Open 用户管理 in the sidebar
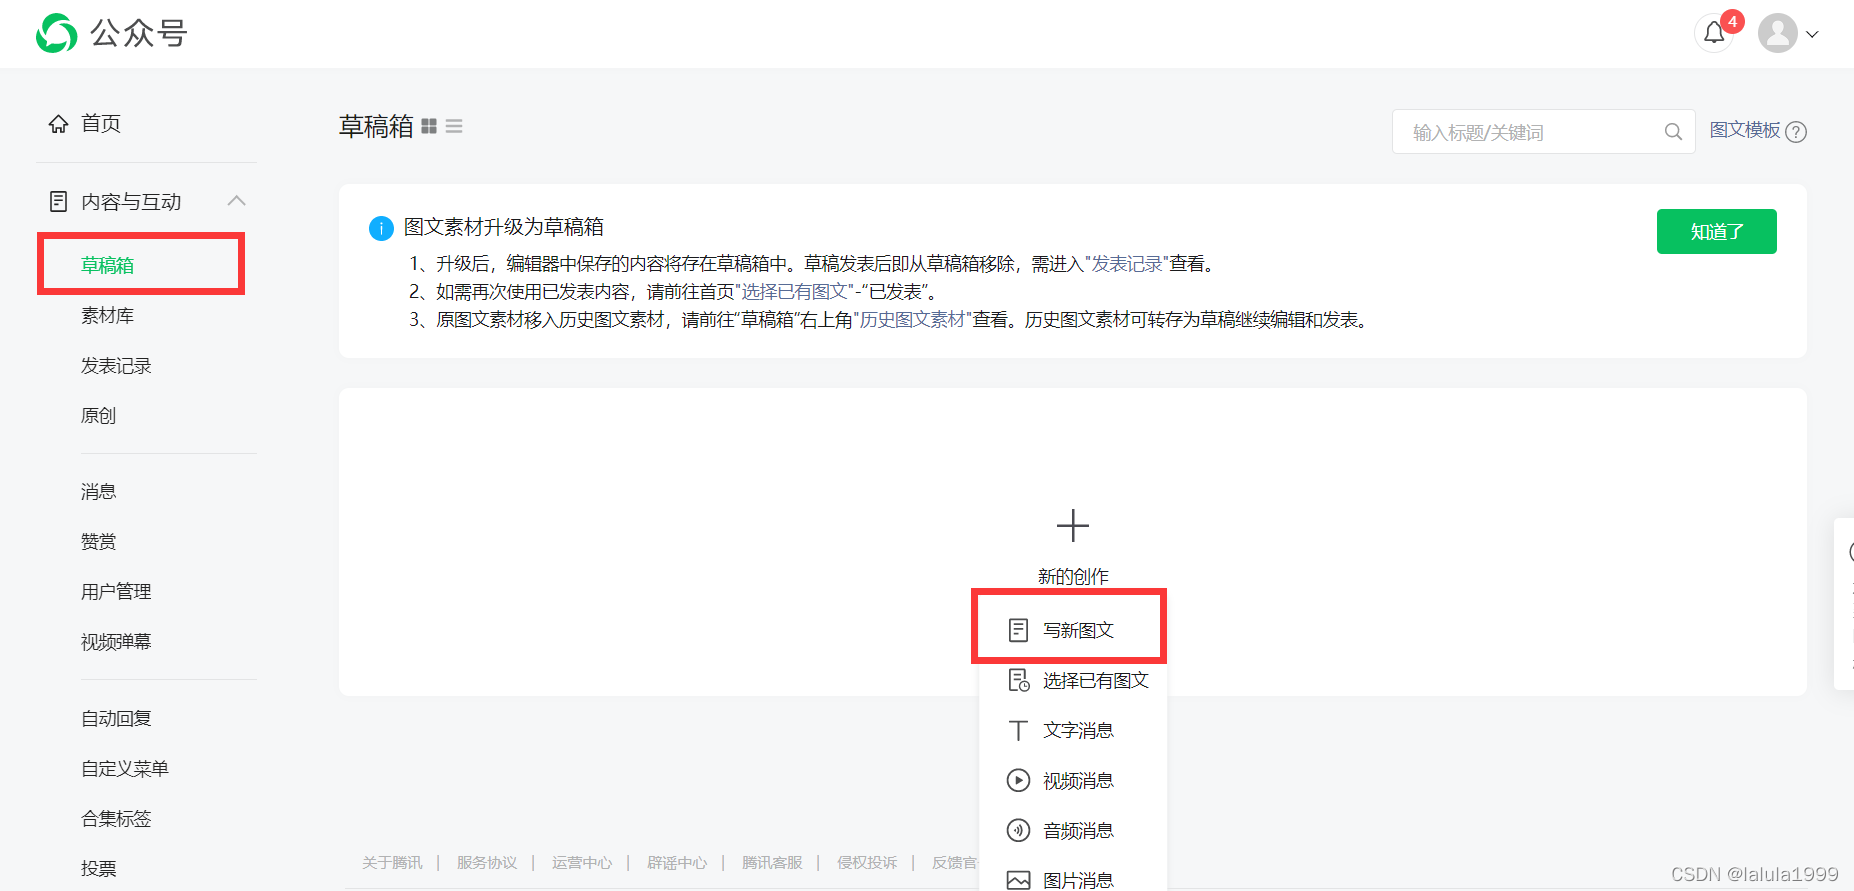 116,591
